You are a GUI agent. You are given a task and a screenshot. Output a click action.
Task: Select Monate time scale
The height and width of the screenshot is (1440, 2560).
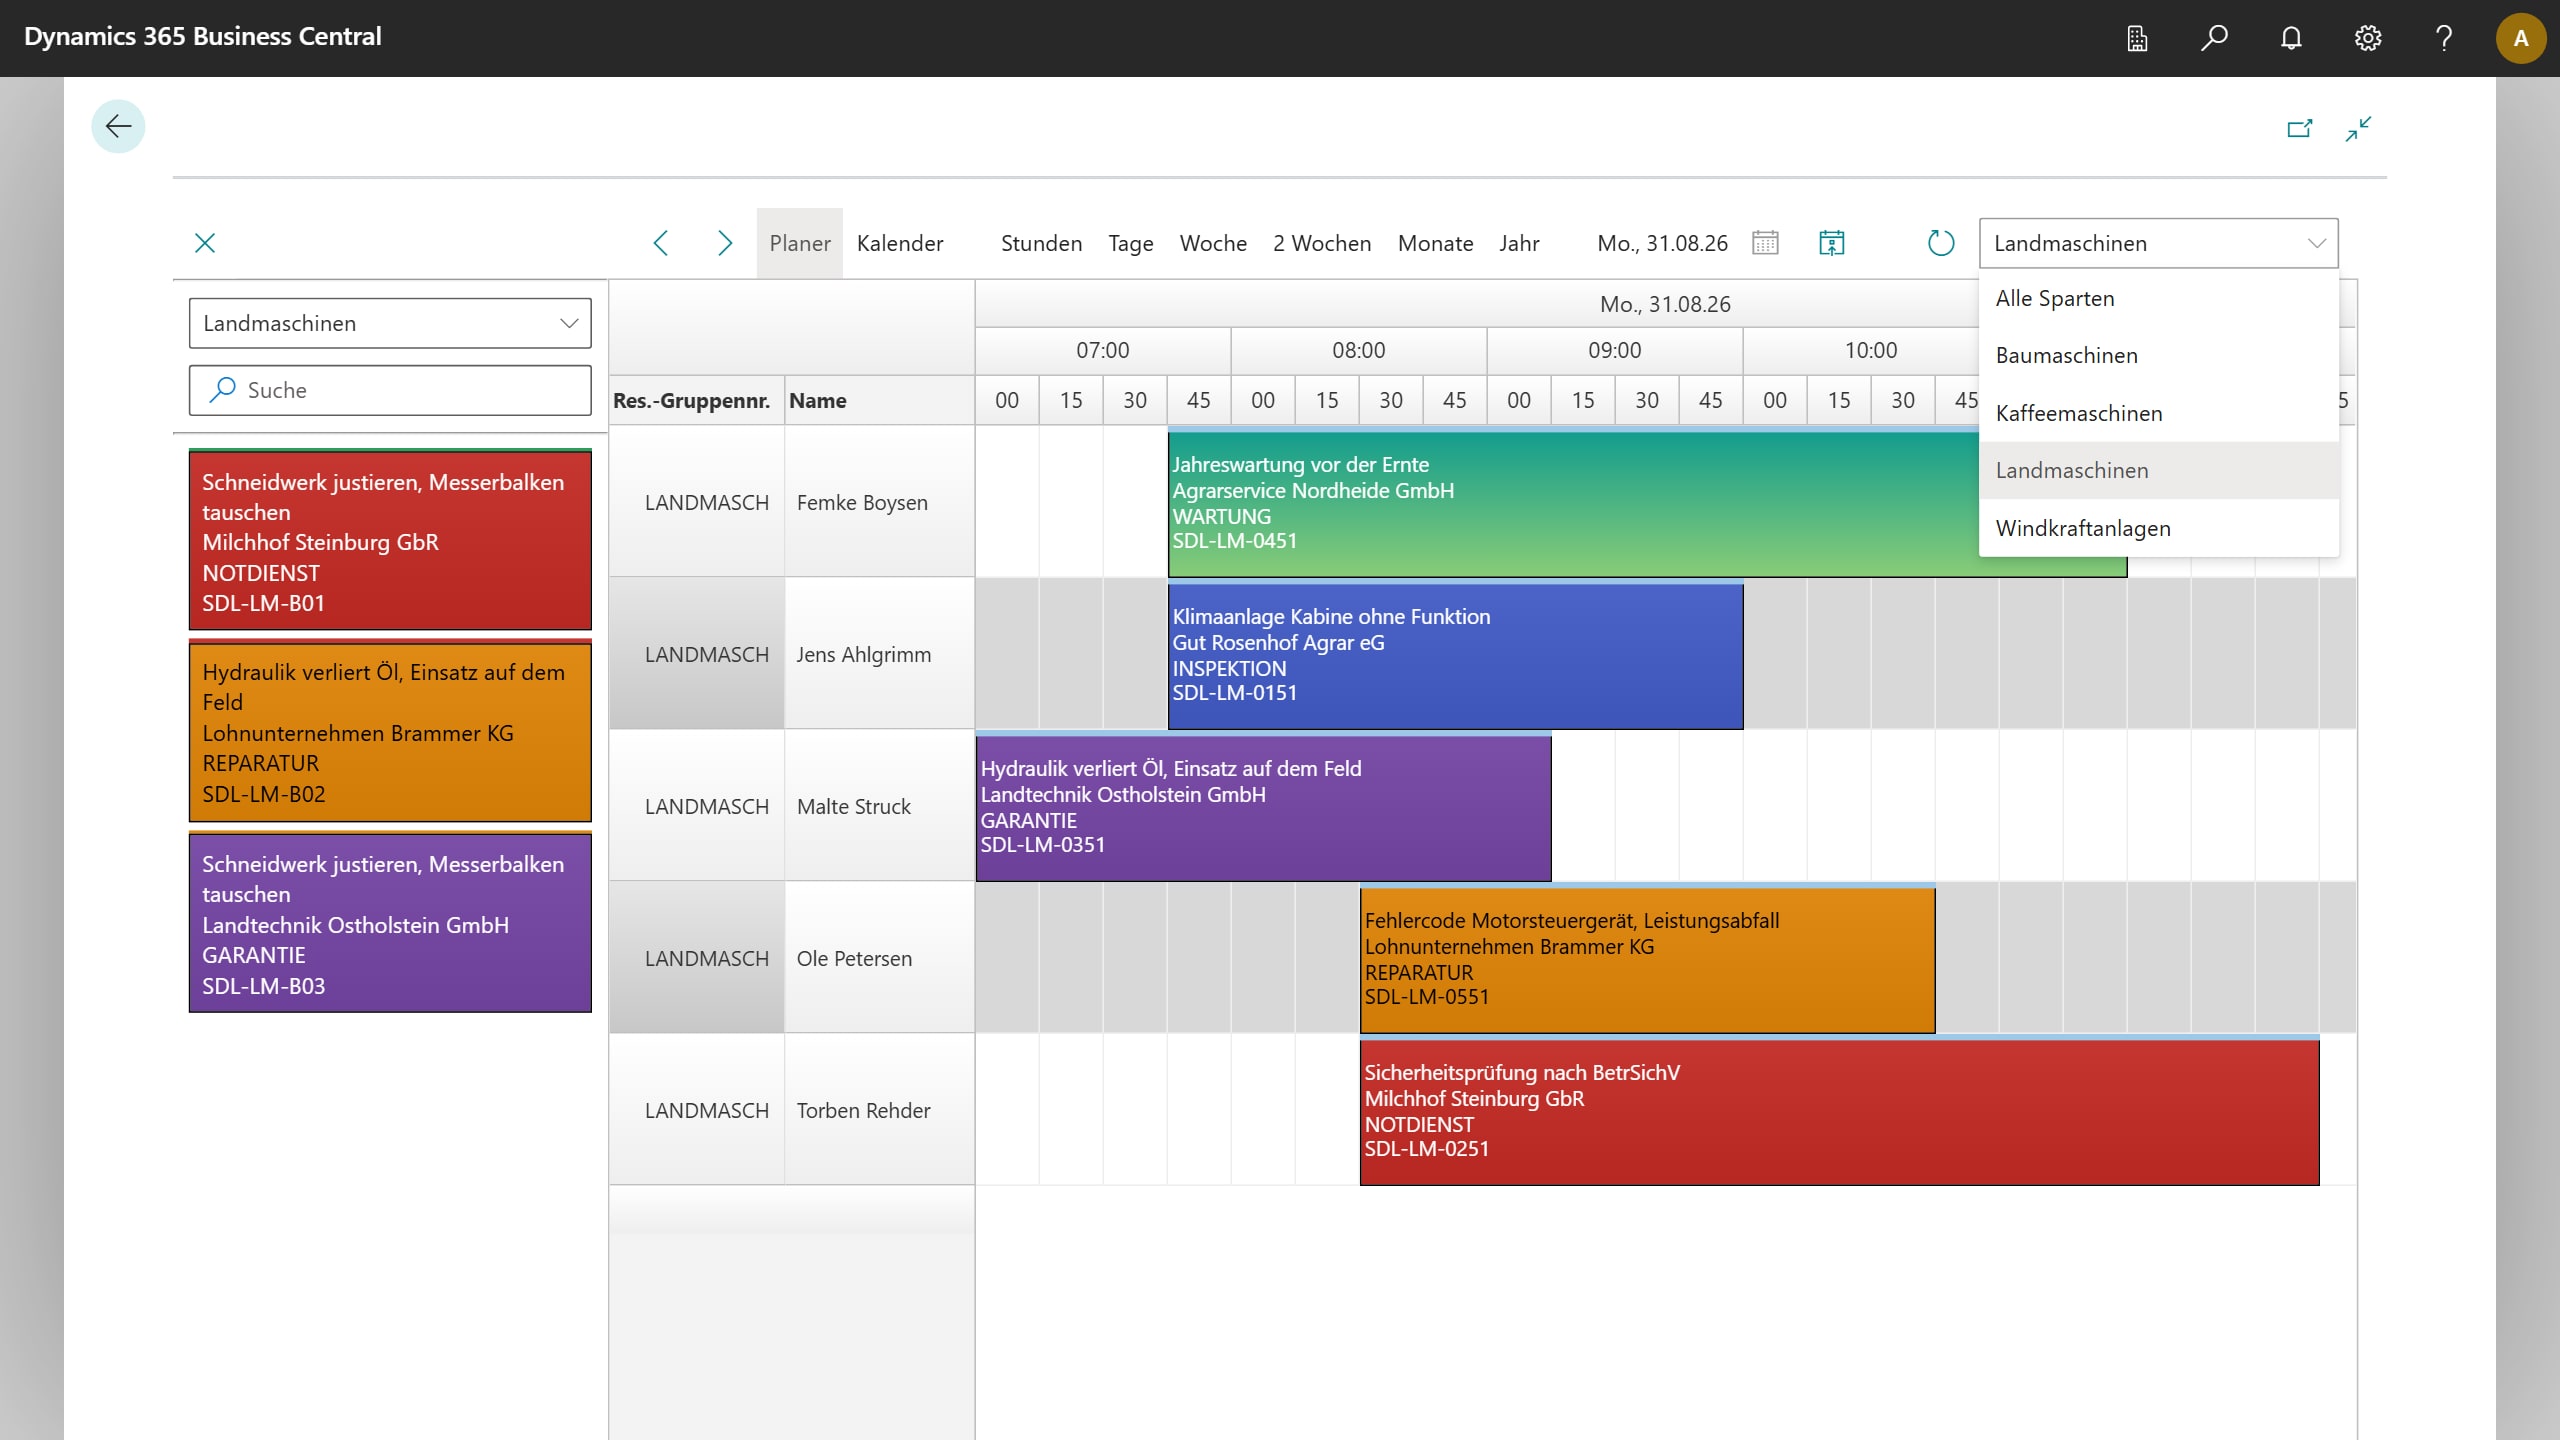1435,243
